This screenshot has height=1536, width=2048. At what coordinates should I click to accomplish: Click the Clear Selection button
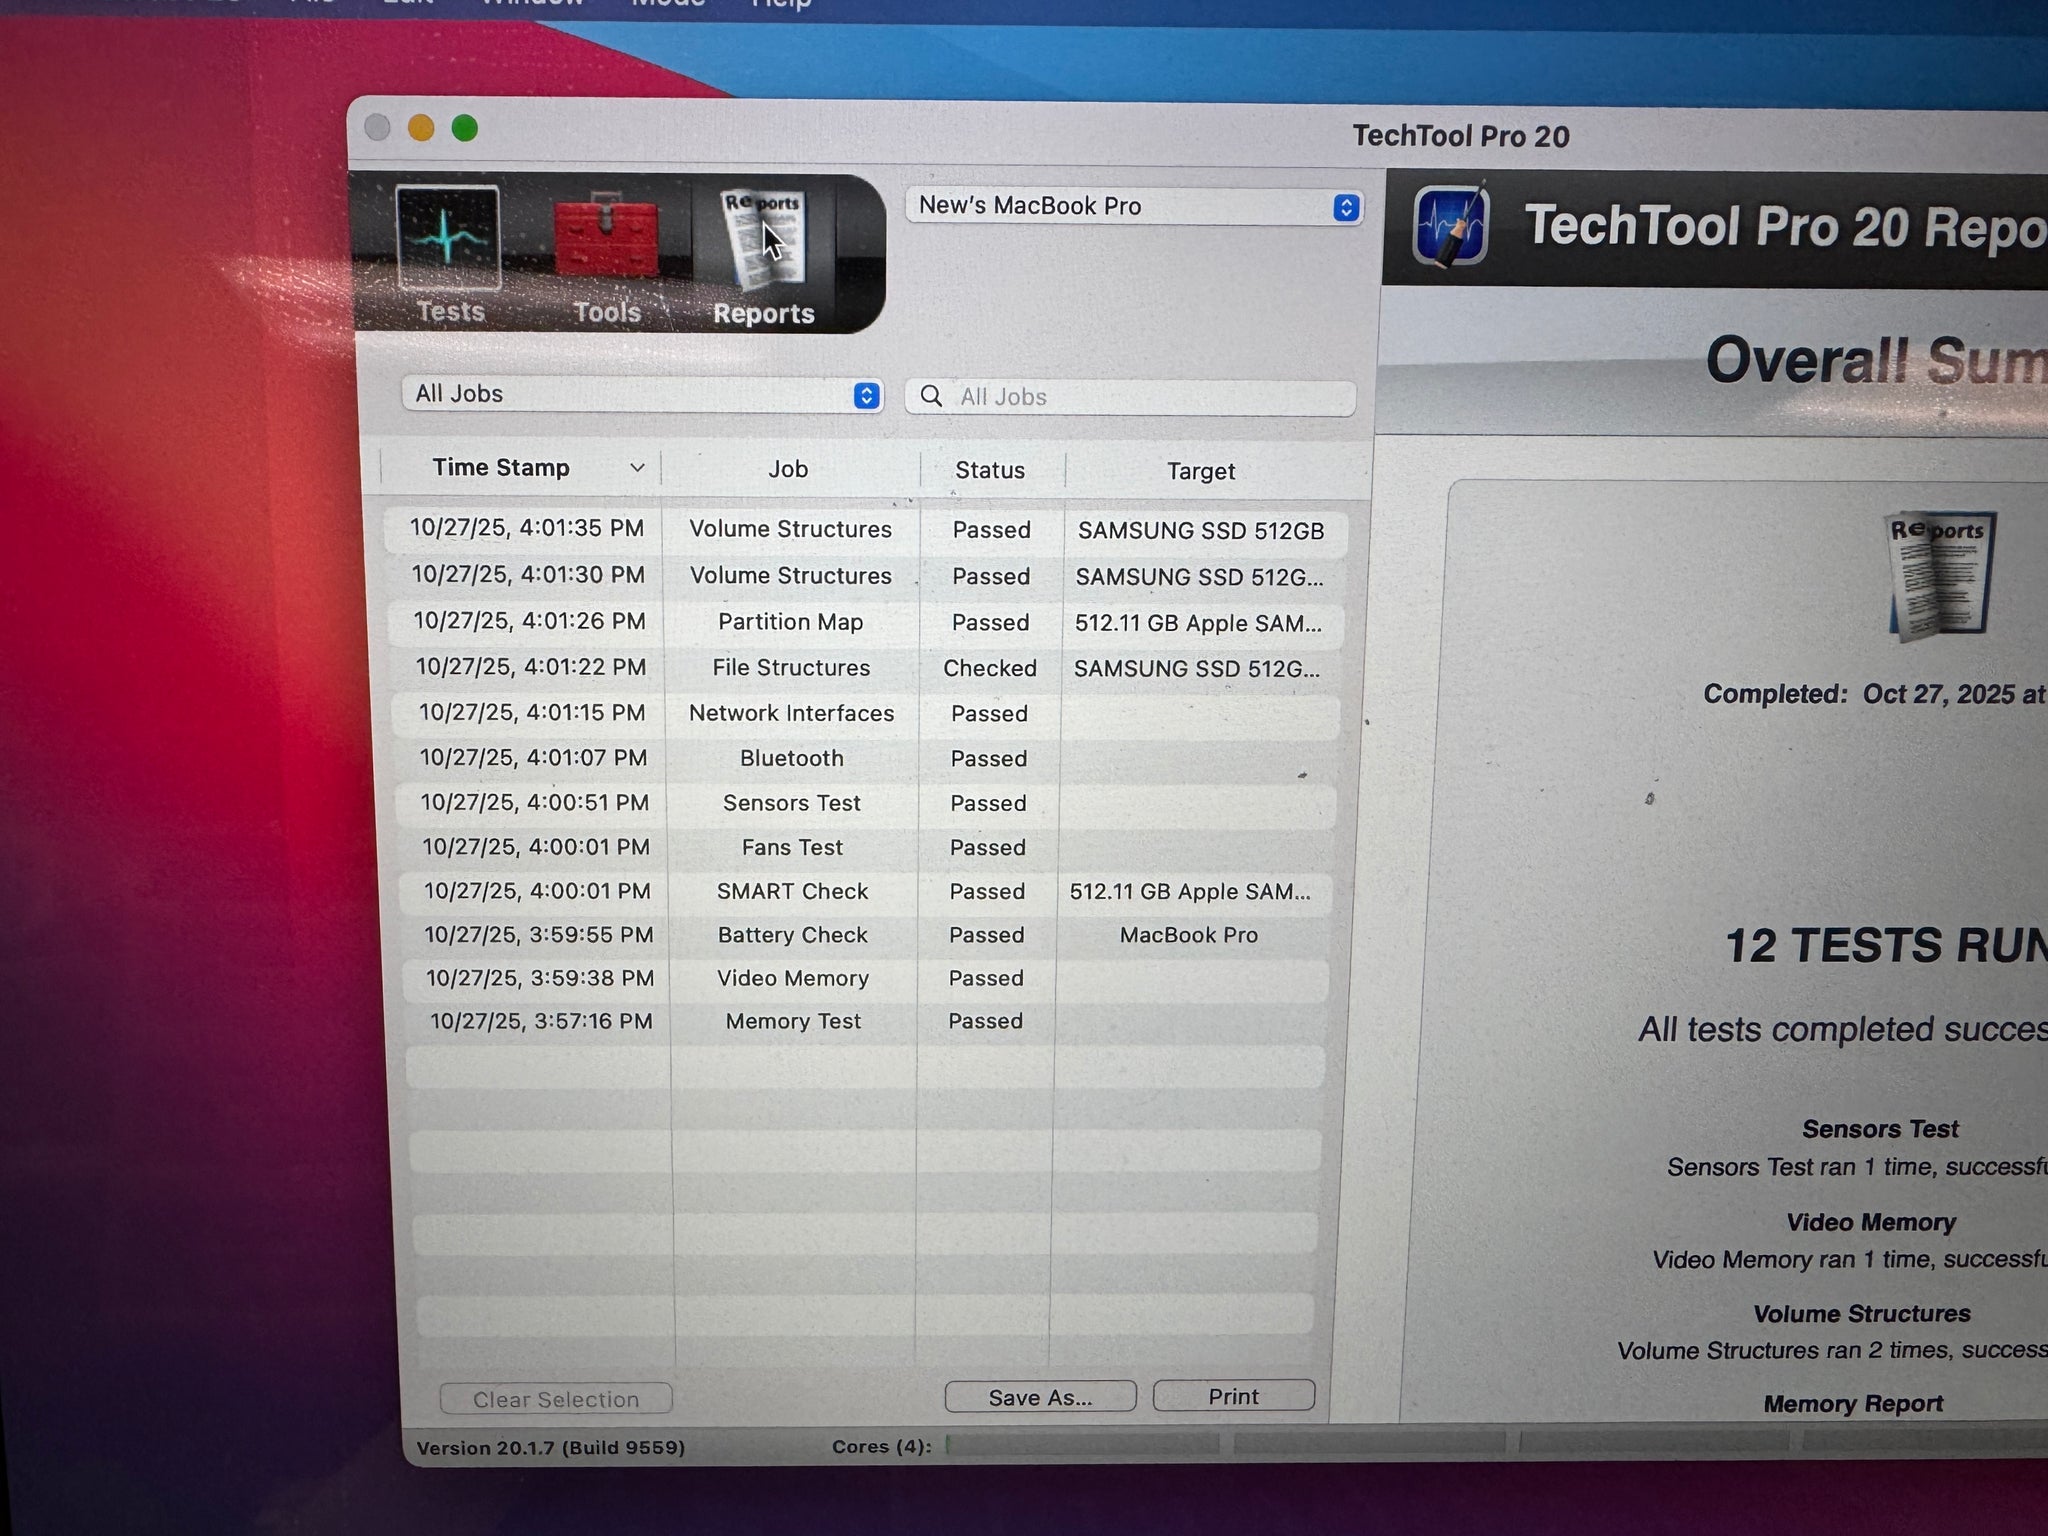tap(556, 1399)
